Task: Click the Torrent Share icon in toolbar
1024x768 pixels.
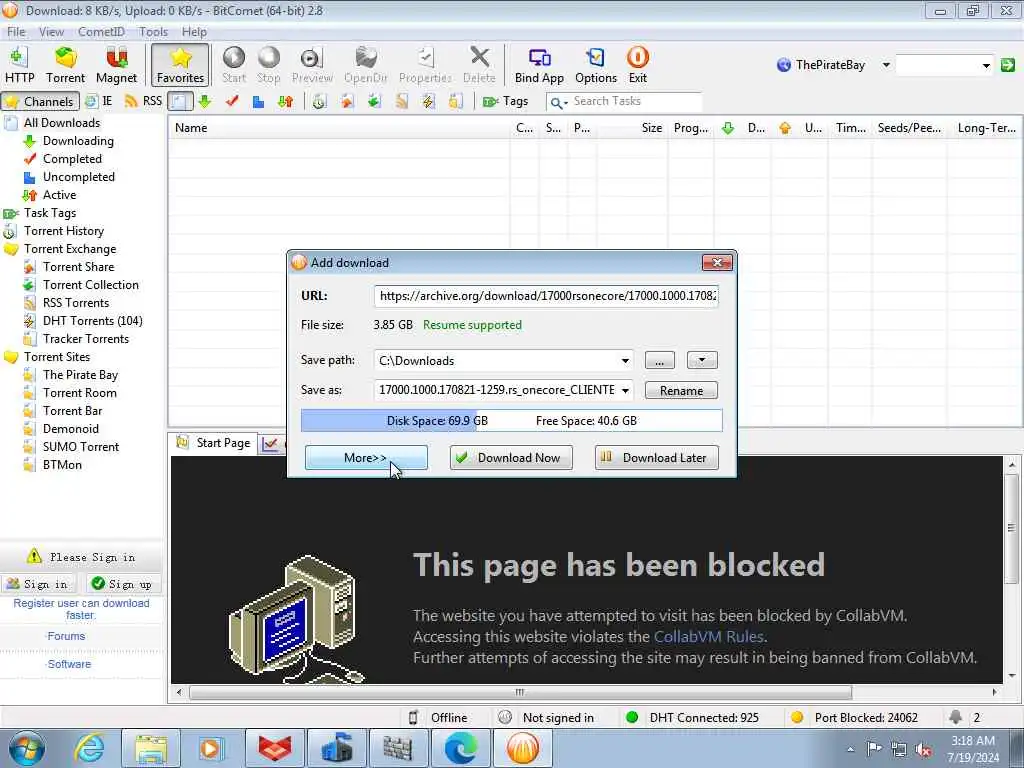Action: (347, 101)
